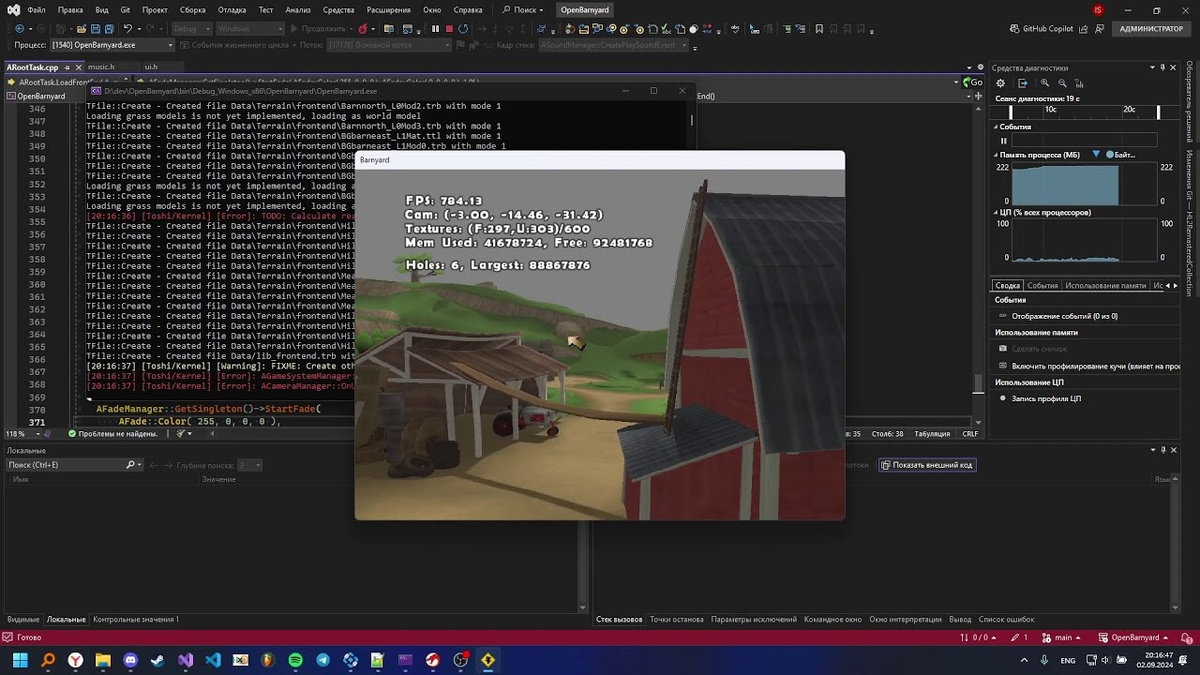Image resolution: width=1200 pixels, height=675 pixels.
Task: Click the Продолжить continue button
Action: coord(320,29)
